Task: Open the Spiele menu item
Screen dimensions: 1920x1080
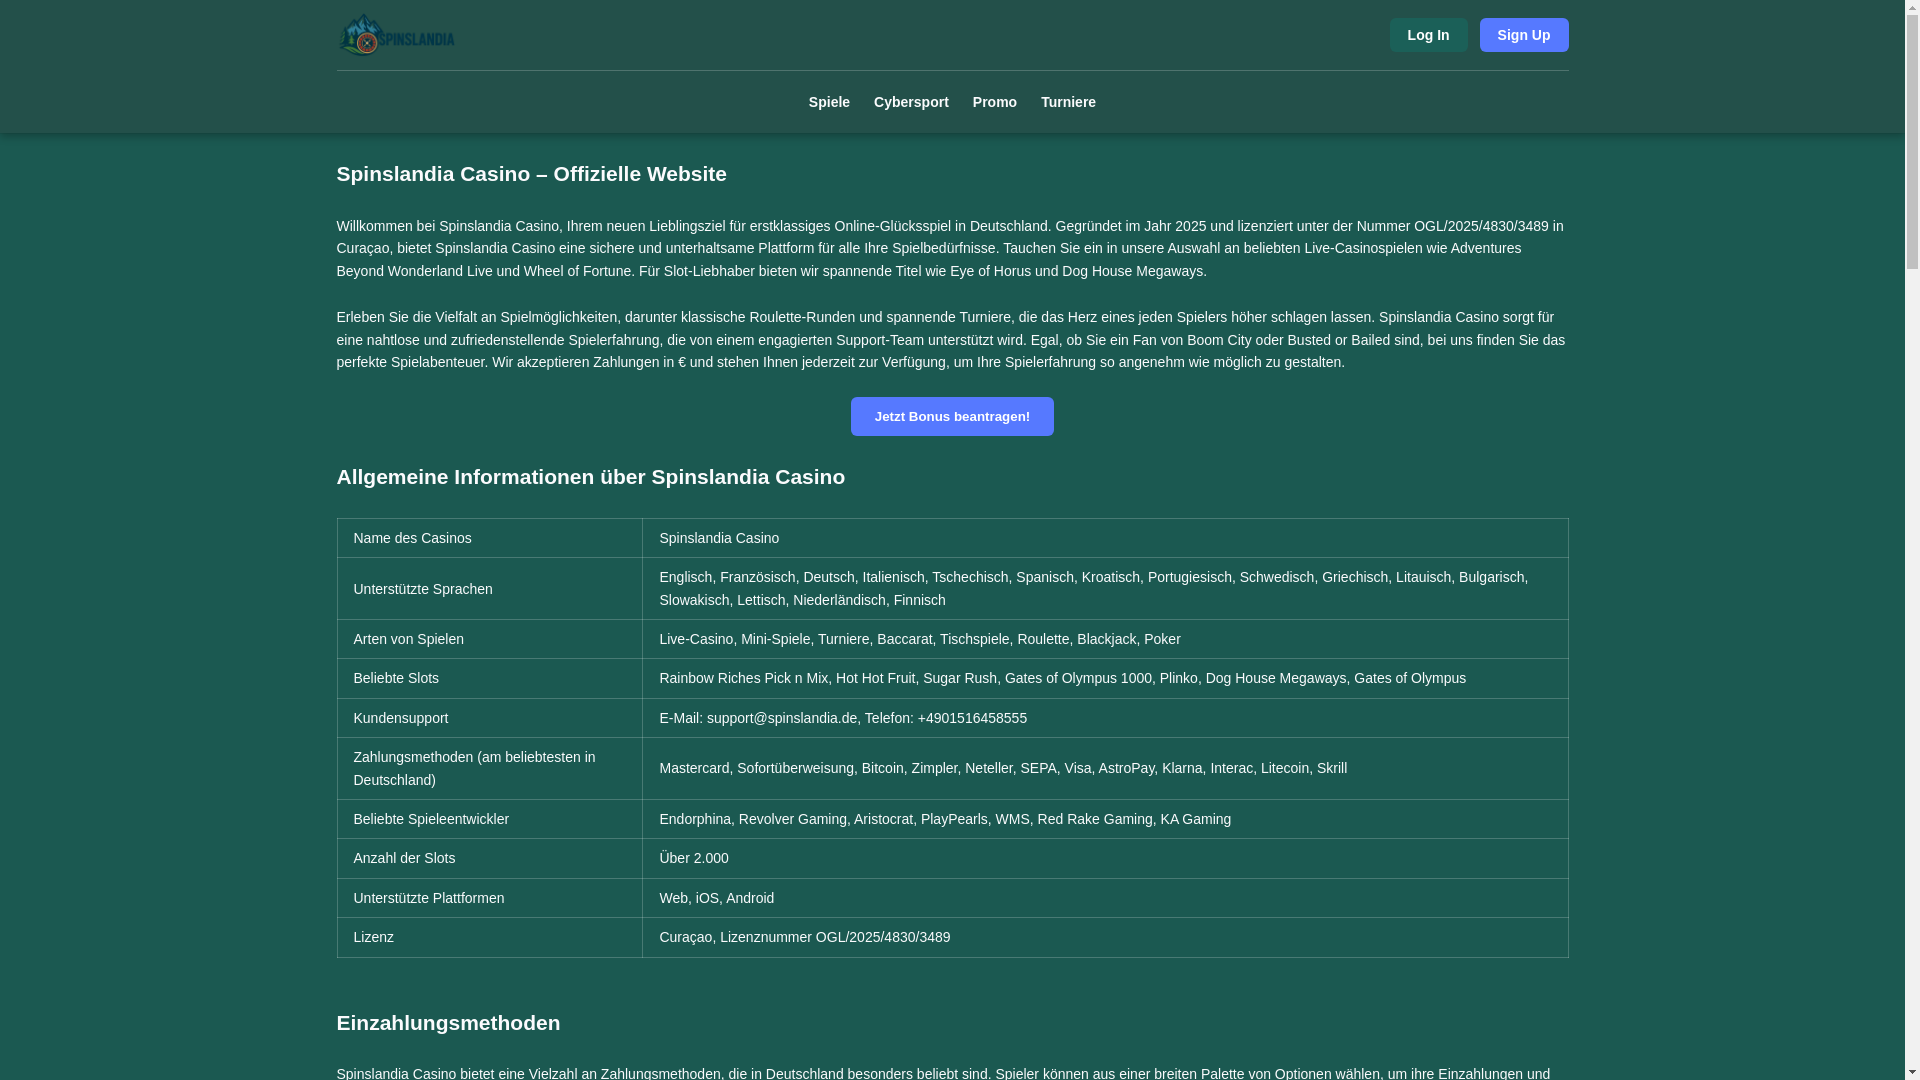Action: click(829, 102)
